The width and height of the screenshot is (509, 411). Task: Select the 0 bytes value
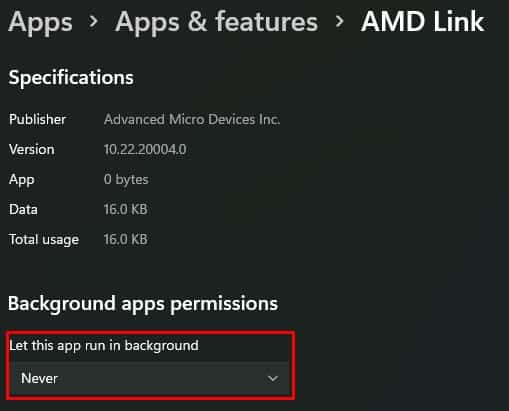coord(126,180)
